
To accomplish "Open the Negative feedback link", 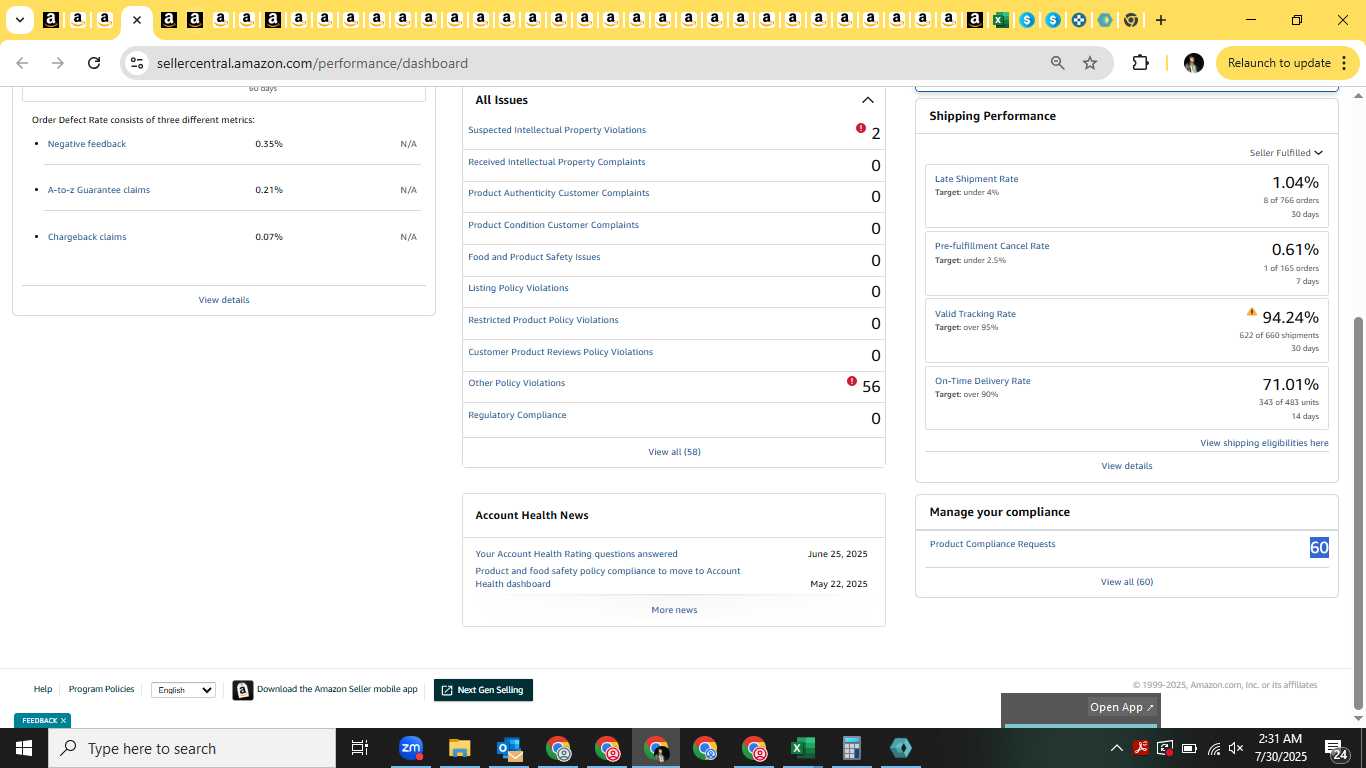I will tap(87, 144).
